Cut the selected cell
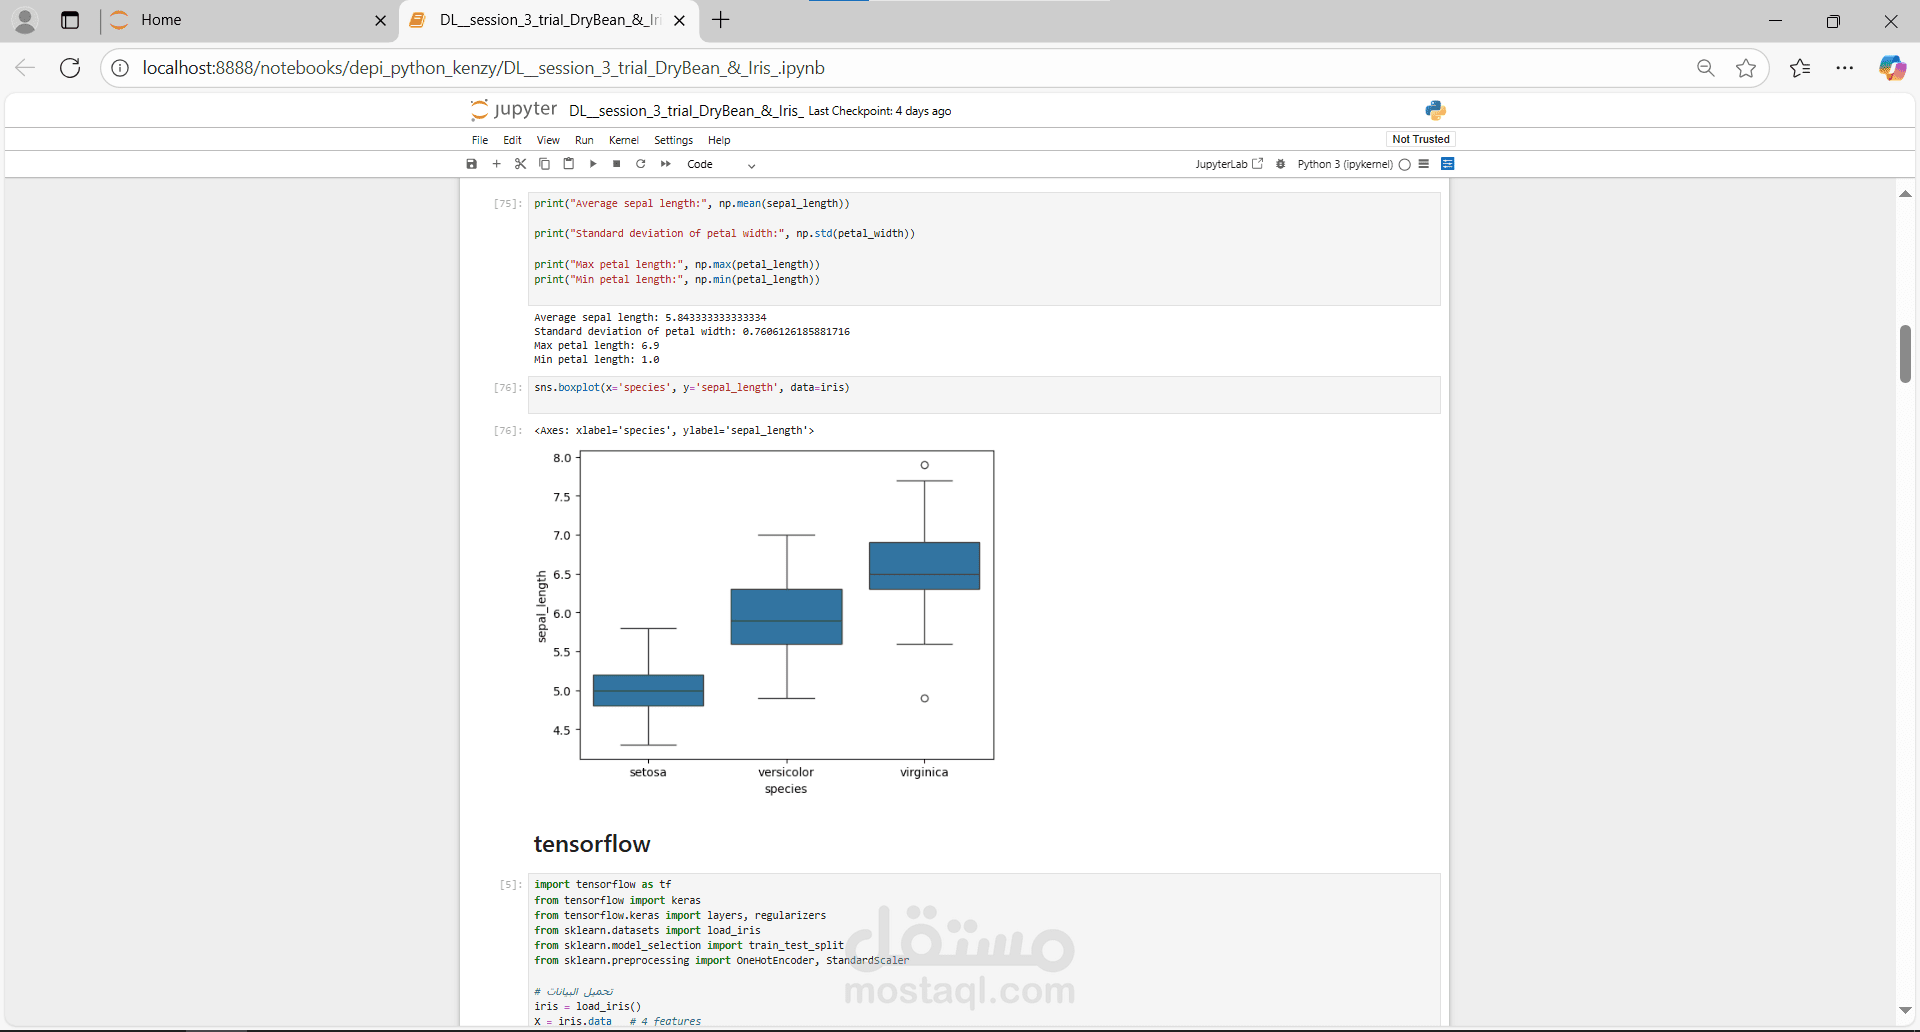The width and height of the screenshot is (1920, 1032). pyautogui.click(x=520, y=164)
